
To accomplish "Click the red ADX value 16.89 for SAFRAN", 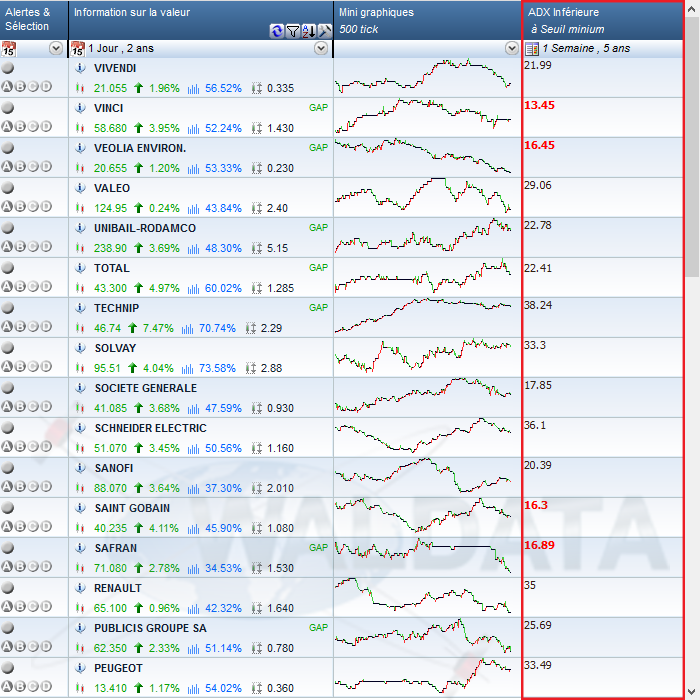I will pyautogui.click(x=539, y=545).
